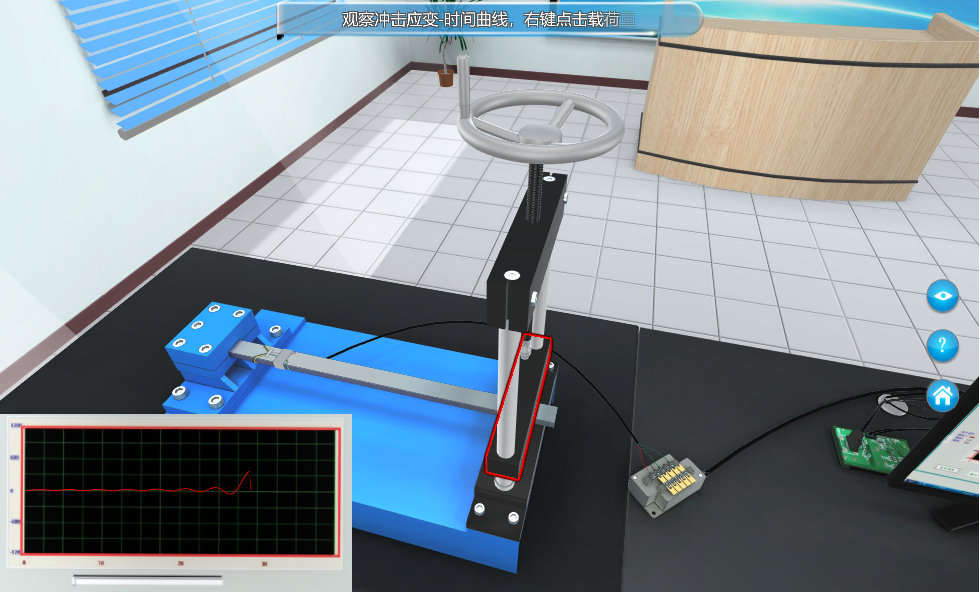Image resolution: width=980 pixels, height=593 pixels.
Task: Click the gray handwheel on the press
Action: (x=540, y=125)
